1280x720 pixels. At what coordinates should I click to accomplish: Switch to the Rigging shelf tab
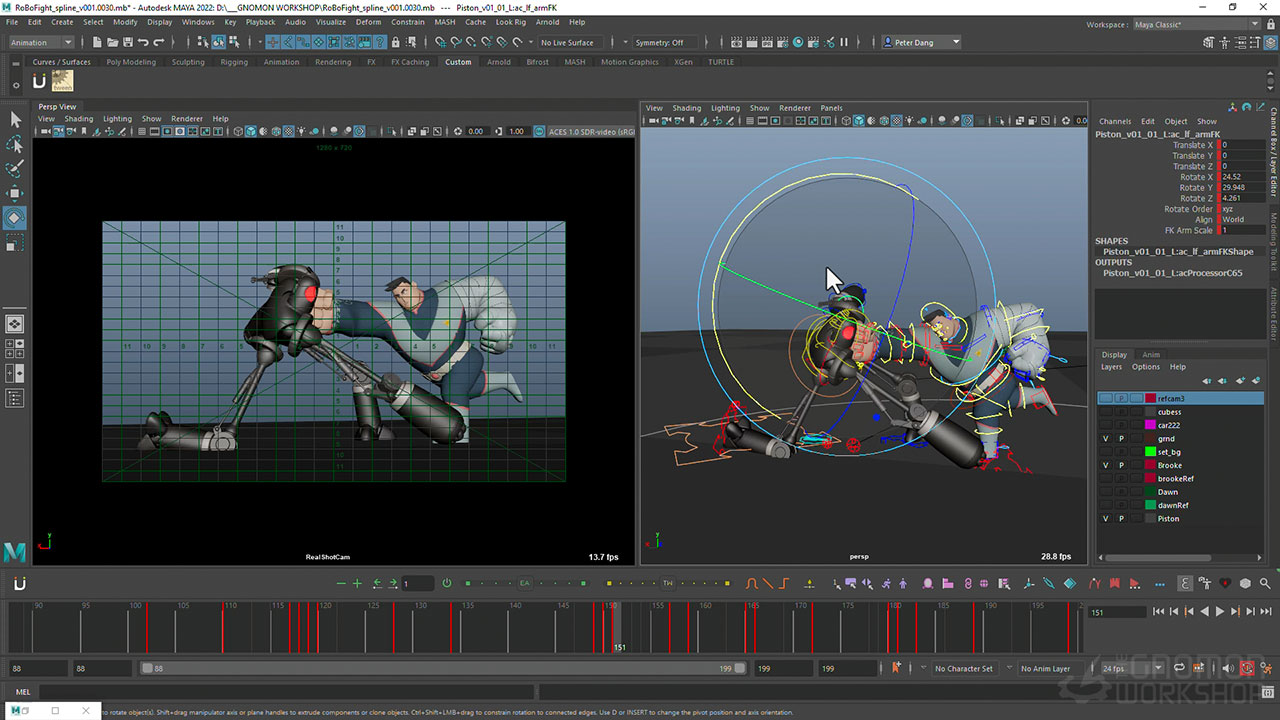pyautogui.click(x=234, y=62)
